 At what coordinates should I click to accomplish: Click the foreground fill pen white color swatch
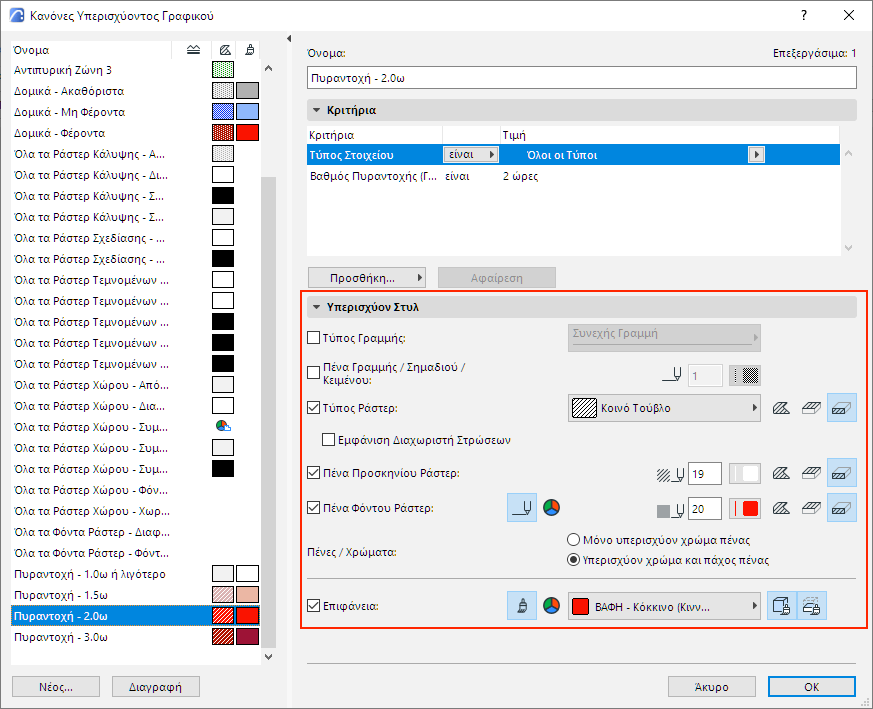coord(745,474)
